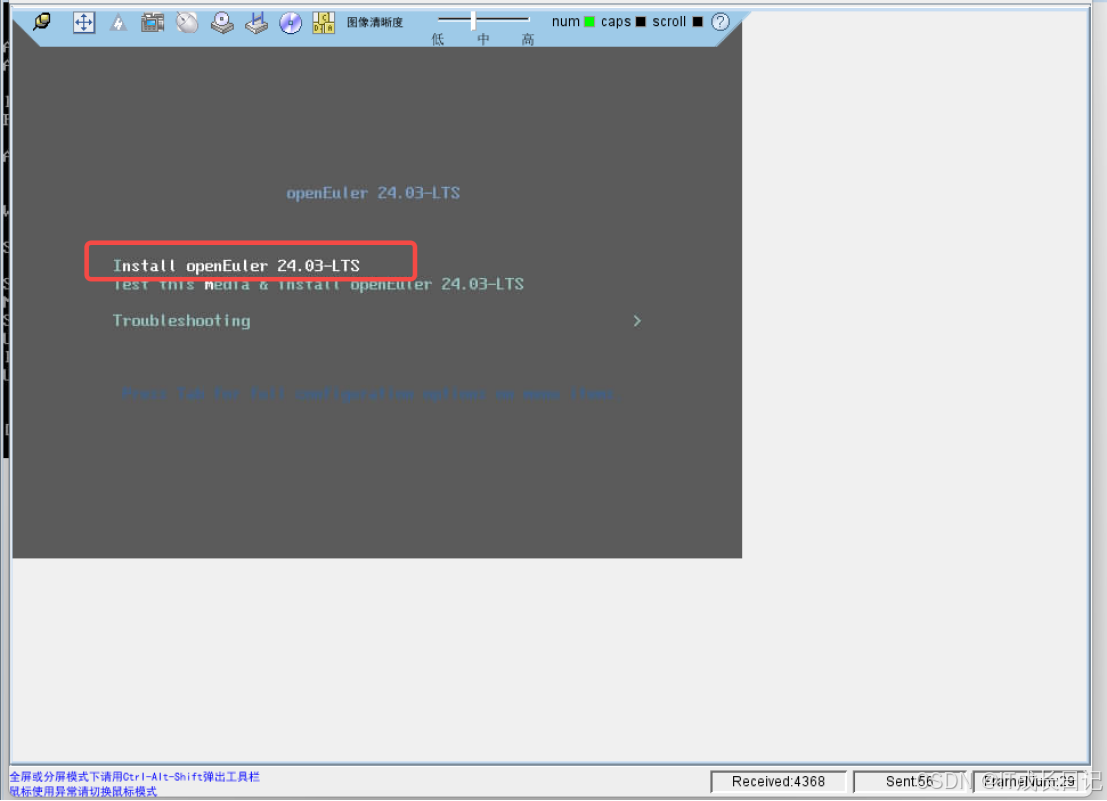This screenshot has height=801, width=1107.
Task: Click the openEuler 24.03-LTS title text
Action: (x=373, y=193)
